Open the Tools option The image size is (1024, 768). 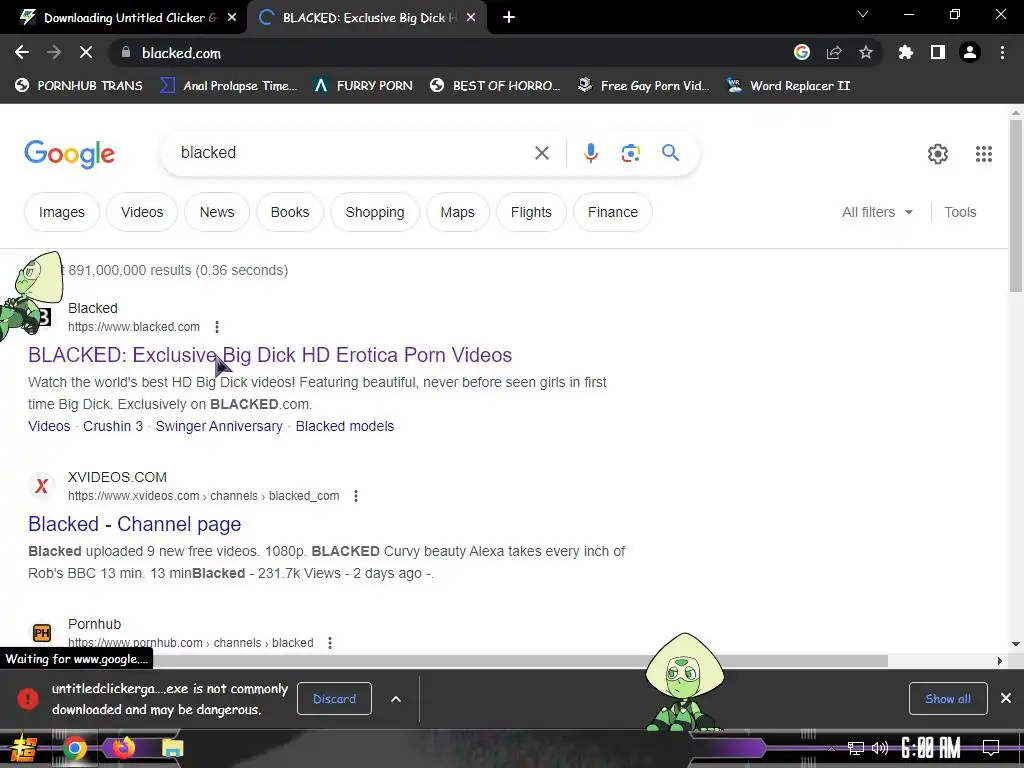pyautogui.click(x=960, y=212)
